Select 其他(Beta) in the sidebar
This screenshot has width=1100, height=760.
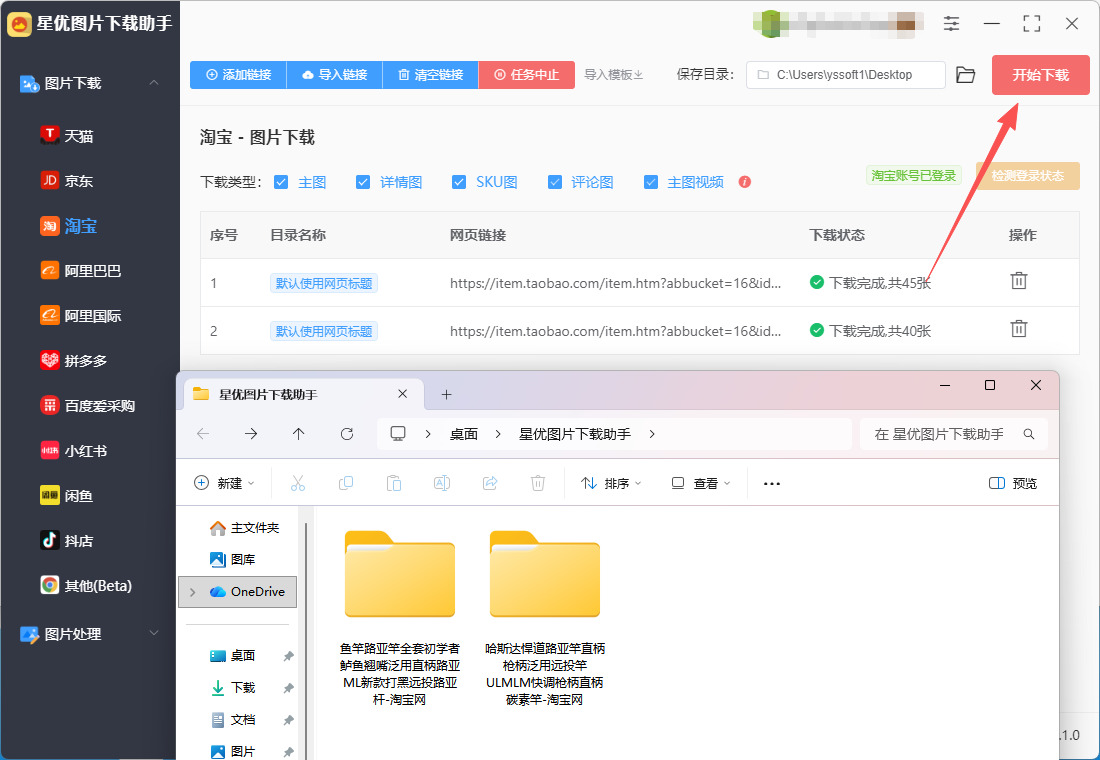click(86, 585)
